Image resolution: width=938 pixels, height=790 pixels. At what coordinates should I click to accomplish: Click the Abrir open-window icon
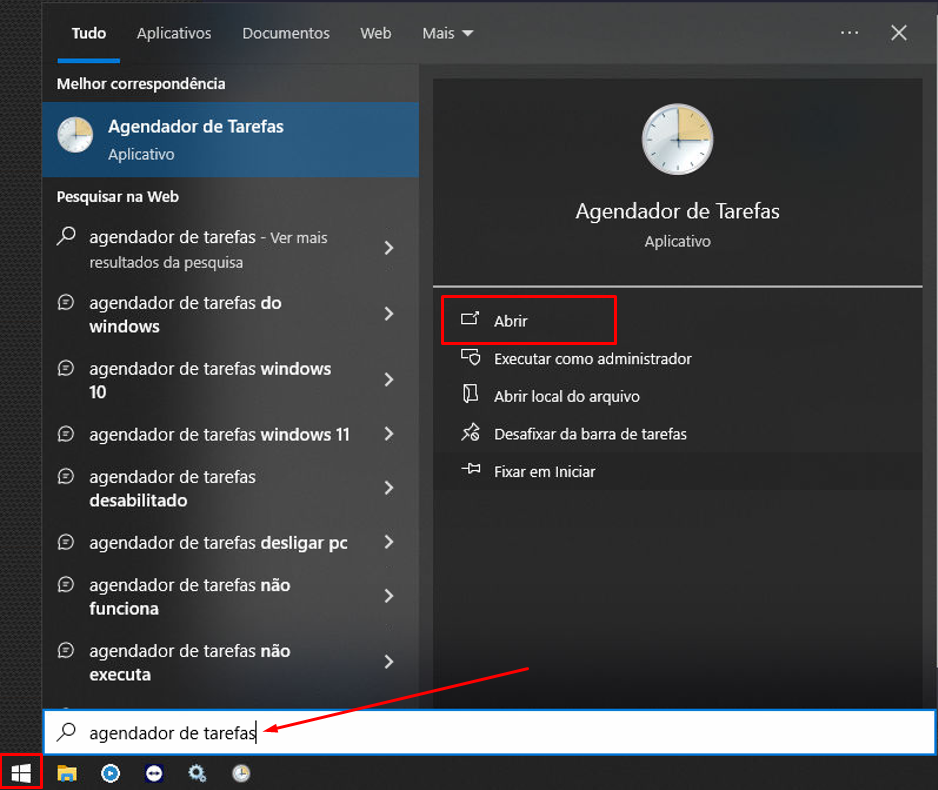470,318
